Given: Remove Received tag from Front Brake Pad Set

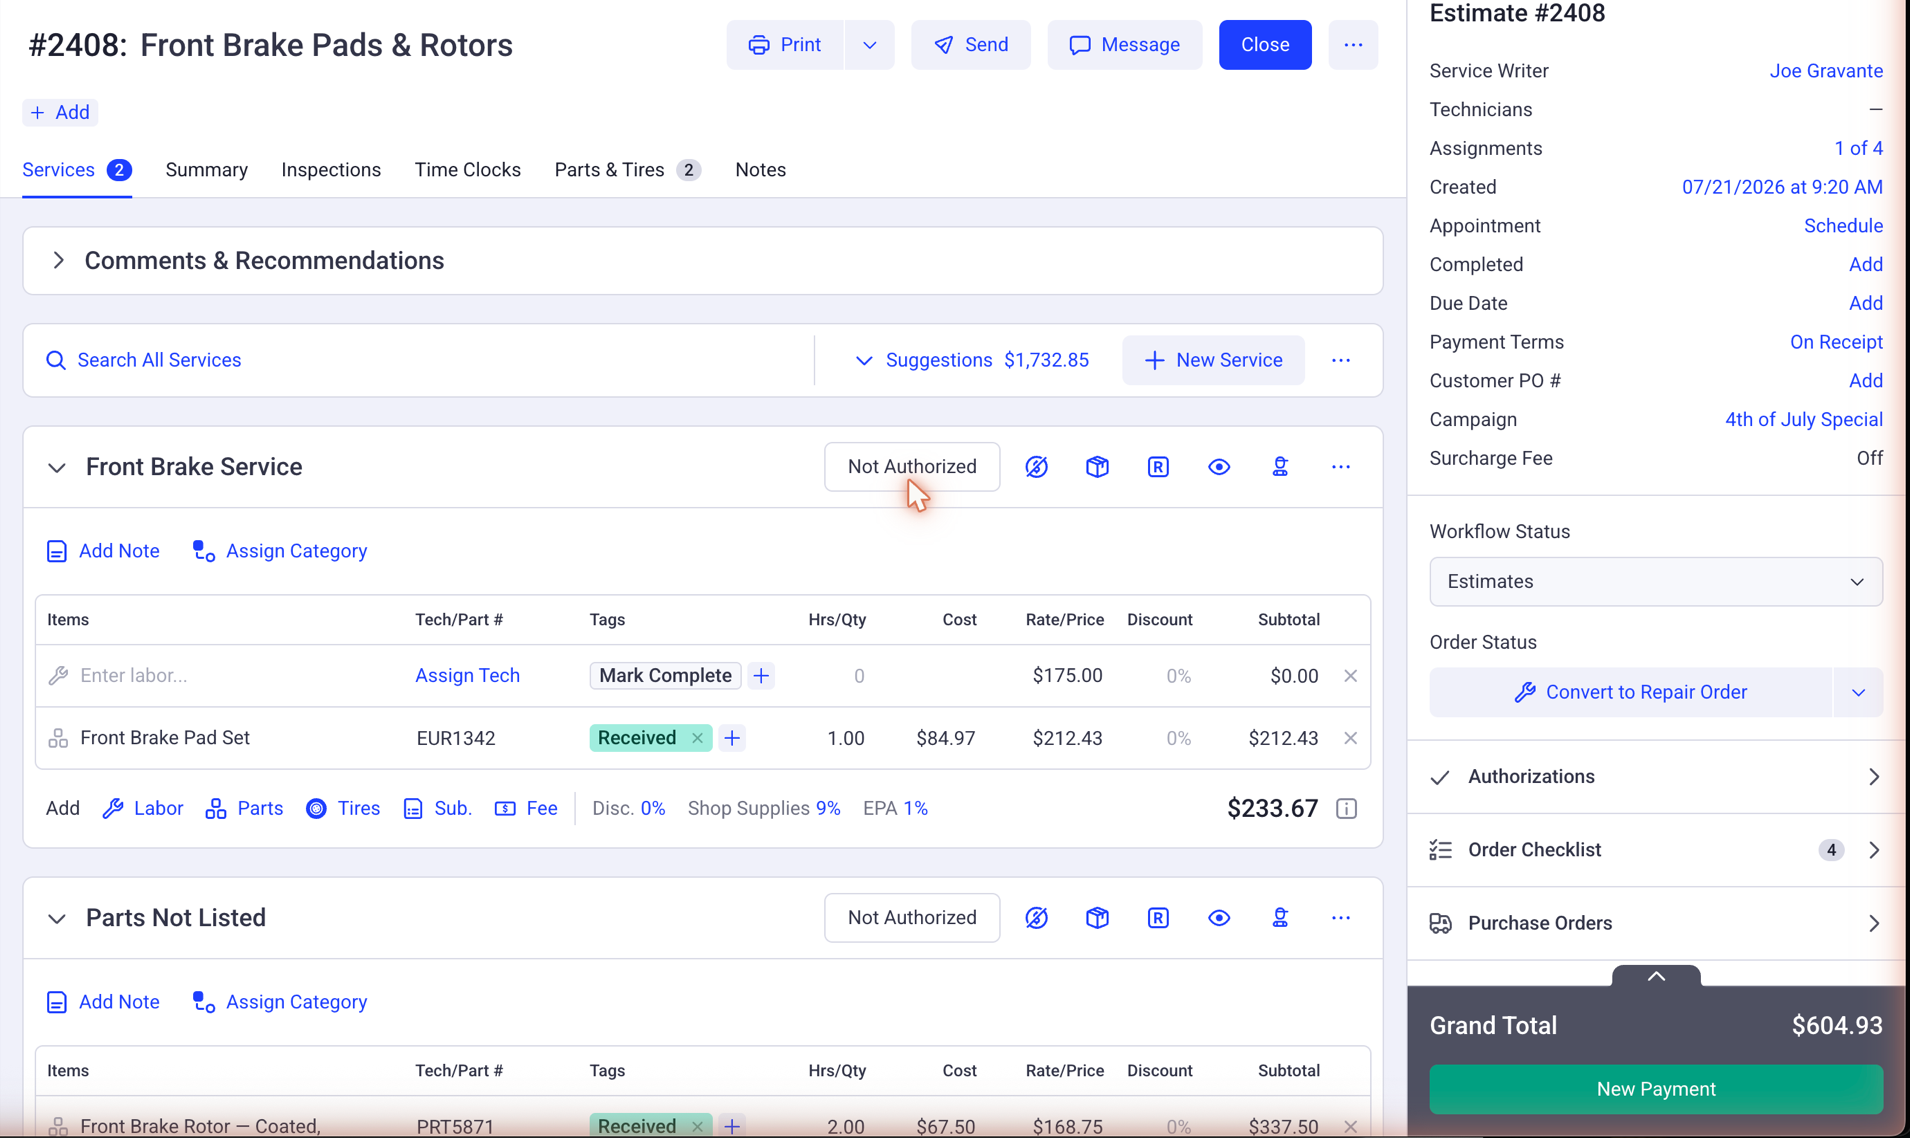Looking at the screenshot, I should pyautogui.click(x=697, y=738).
